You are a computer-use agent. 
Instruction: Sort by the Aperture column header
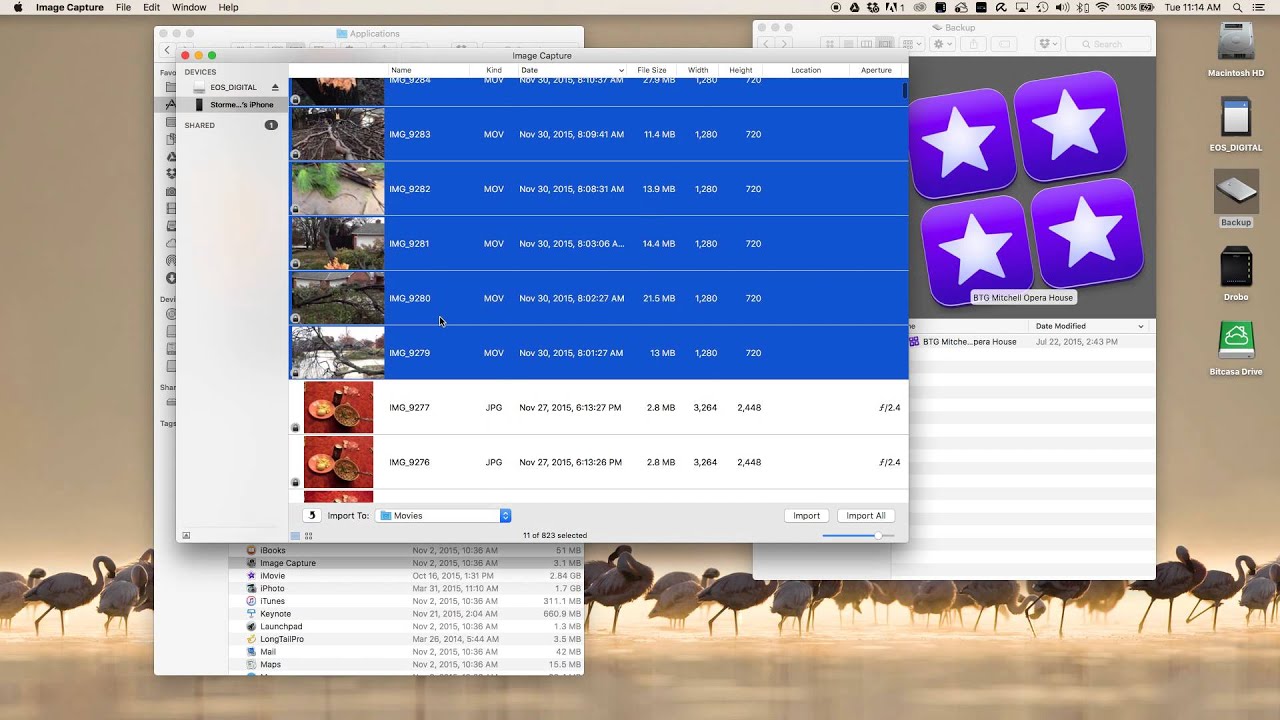pos(877,70)
